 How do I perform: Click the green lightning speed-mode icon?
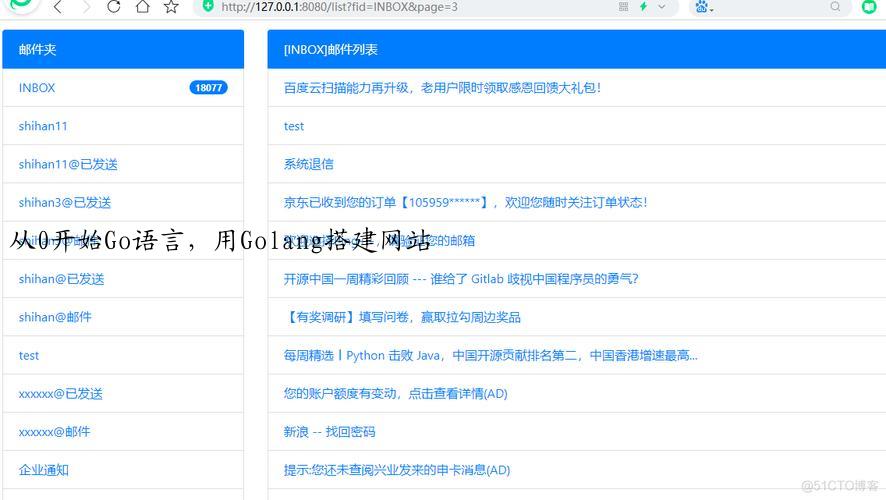(643, 7)
